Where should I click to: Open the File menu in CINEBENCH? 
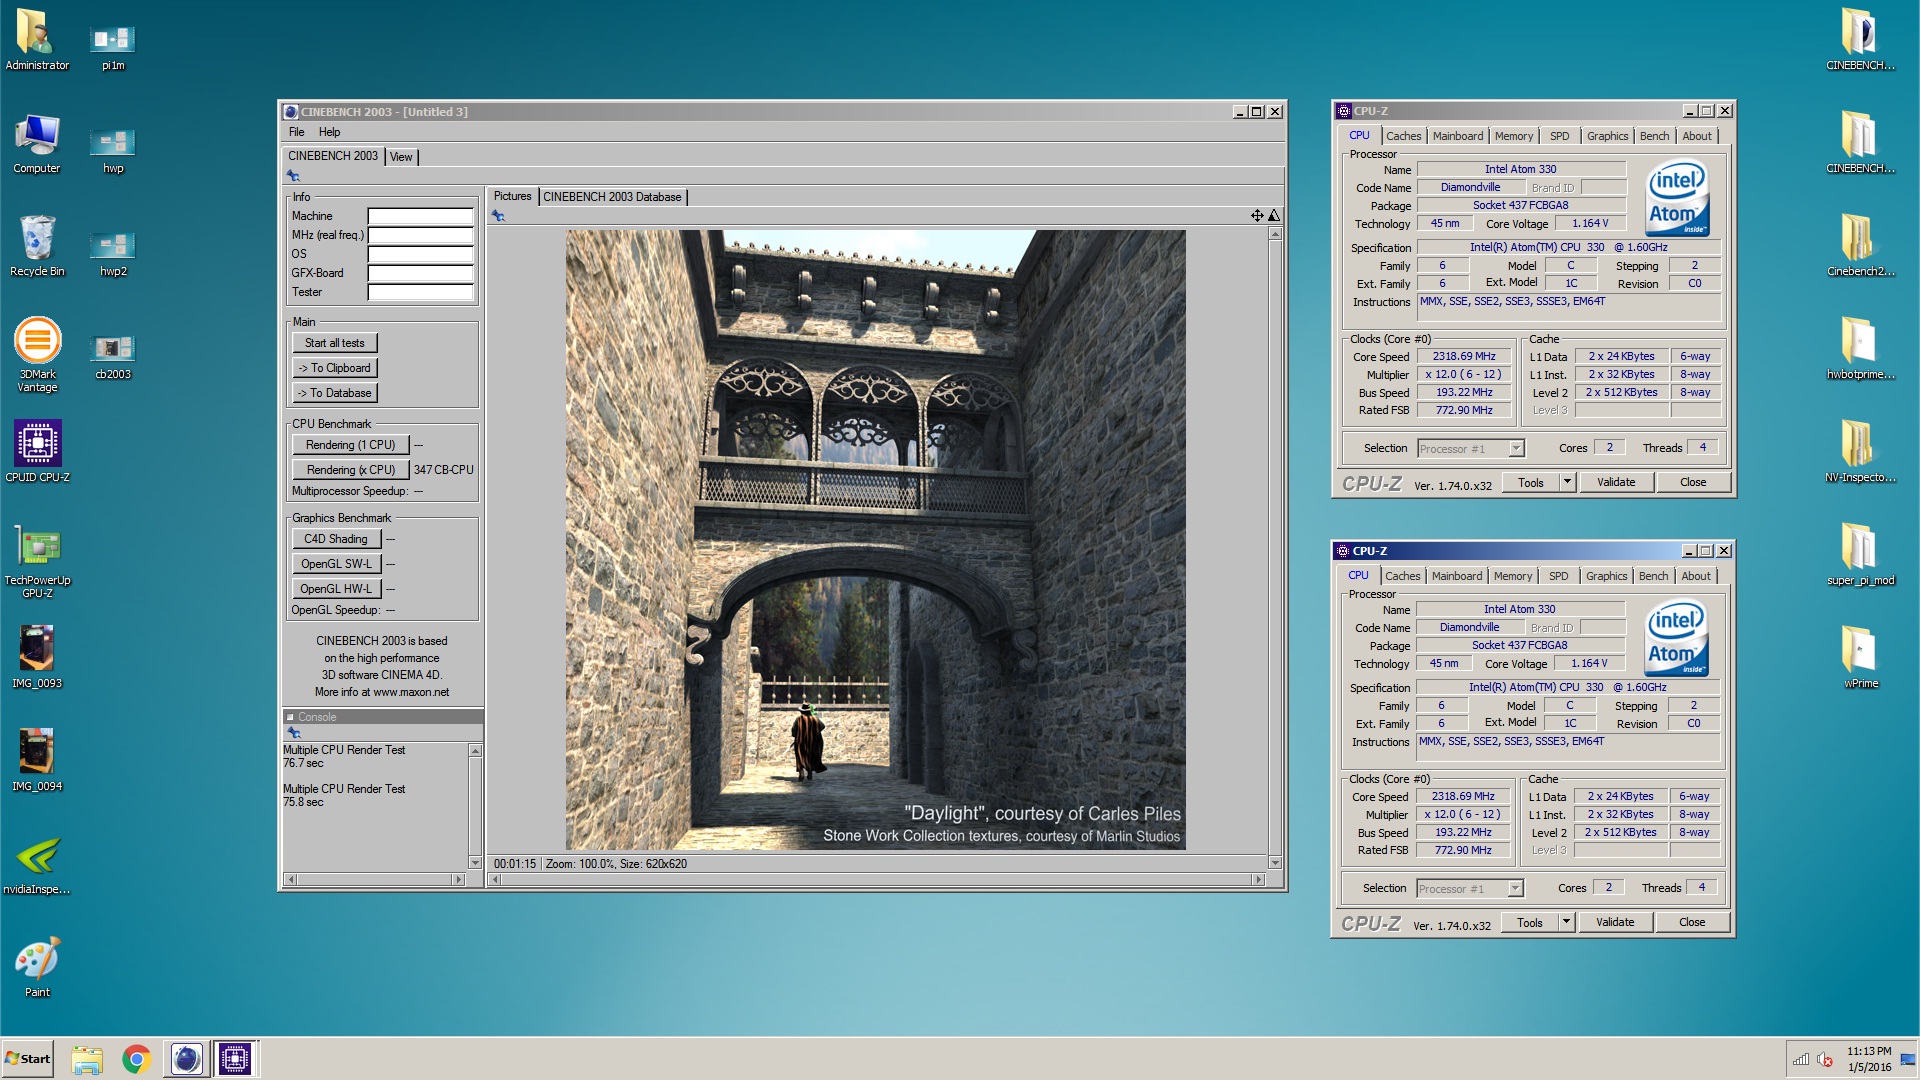(x=296, y=132)
